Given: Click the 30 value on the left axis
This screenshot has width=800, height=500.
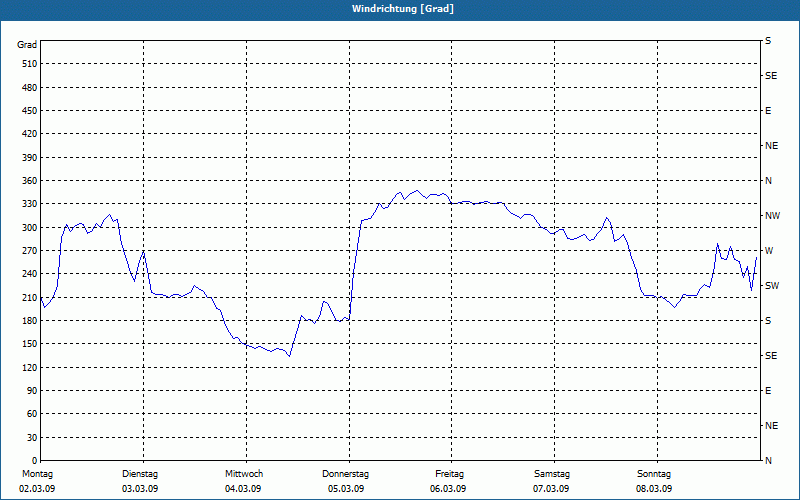Looking at the screenshot, I should pos(32,438).
